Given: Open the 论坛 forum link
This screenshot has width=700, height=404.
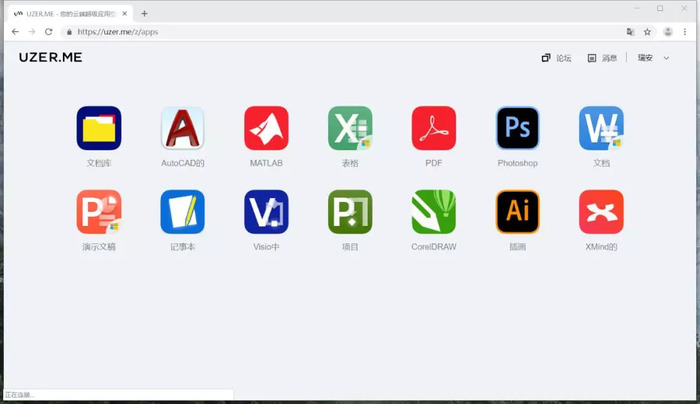Looking at the screenshot, I should coord(556,58).
